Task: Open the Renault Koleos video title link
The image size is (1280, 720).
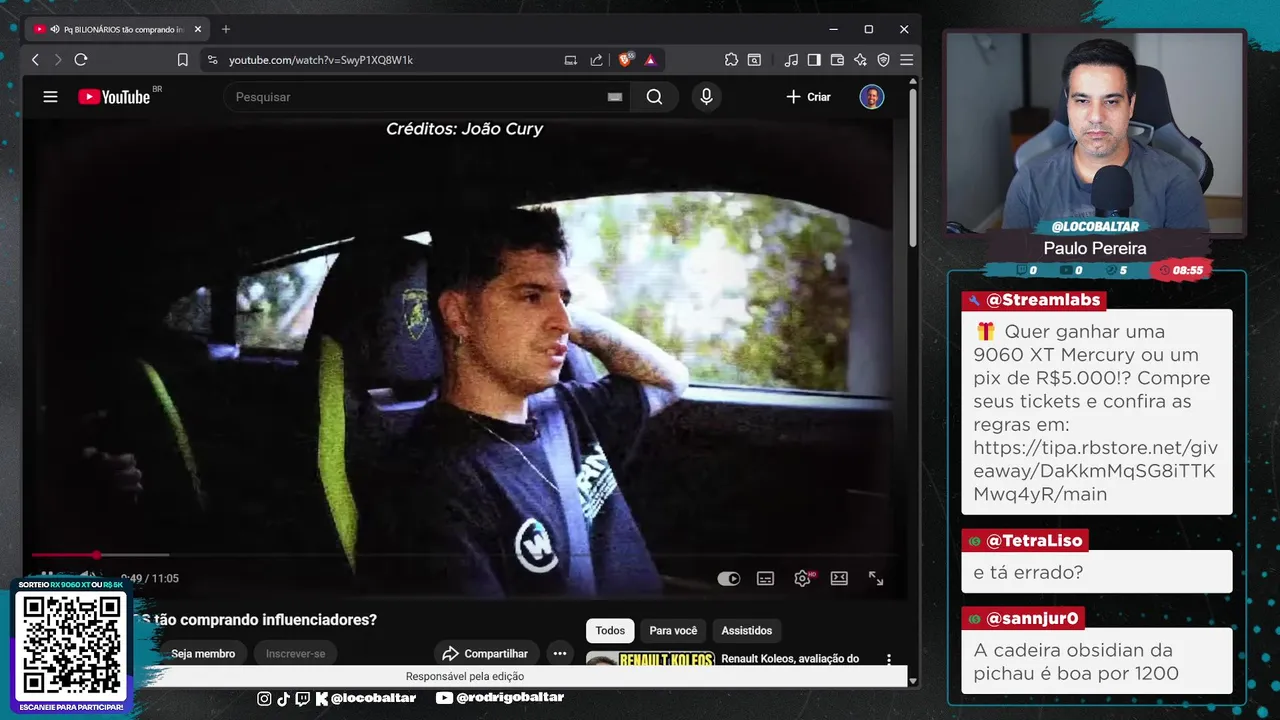Action: 790,659
